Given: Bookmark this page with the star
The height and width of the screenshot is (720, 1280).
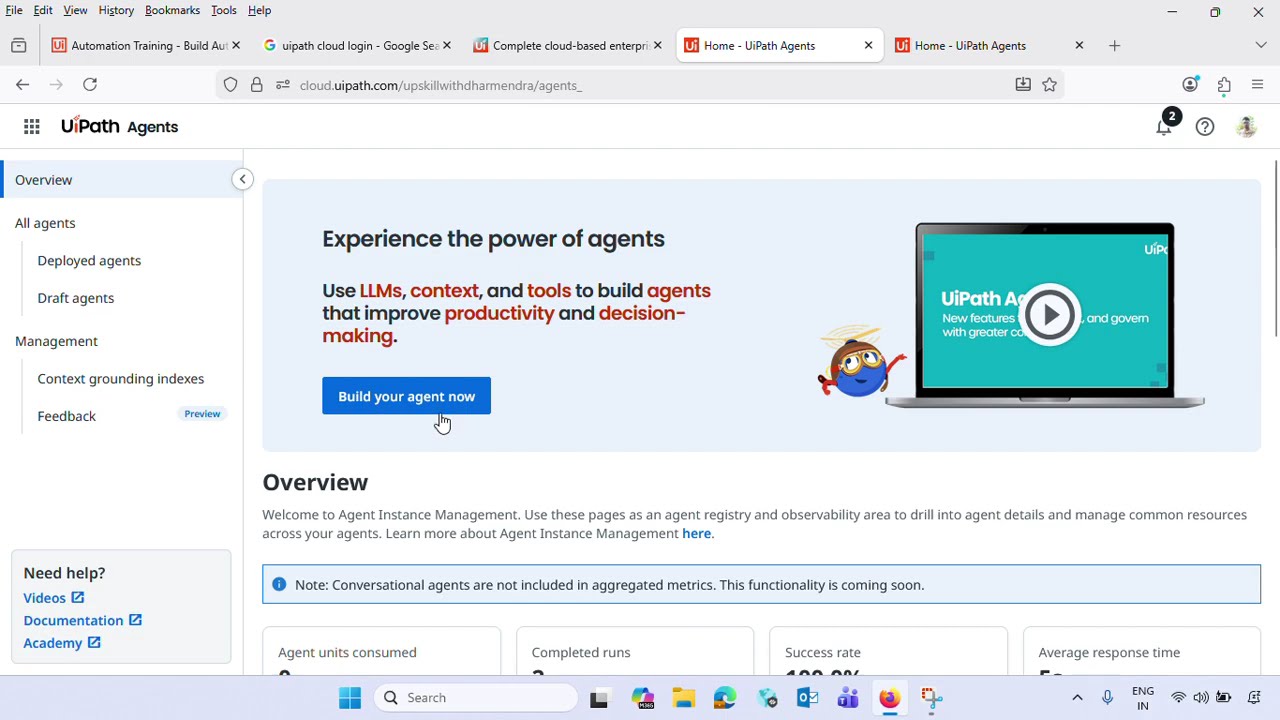Looking at the screenshot, I should click(x=1049, y=85).
